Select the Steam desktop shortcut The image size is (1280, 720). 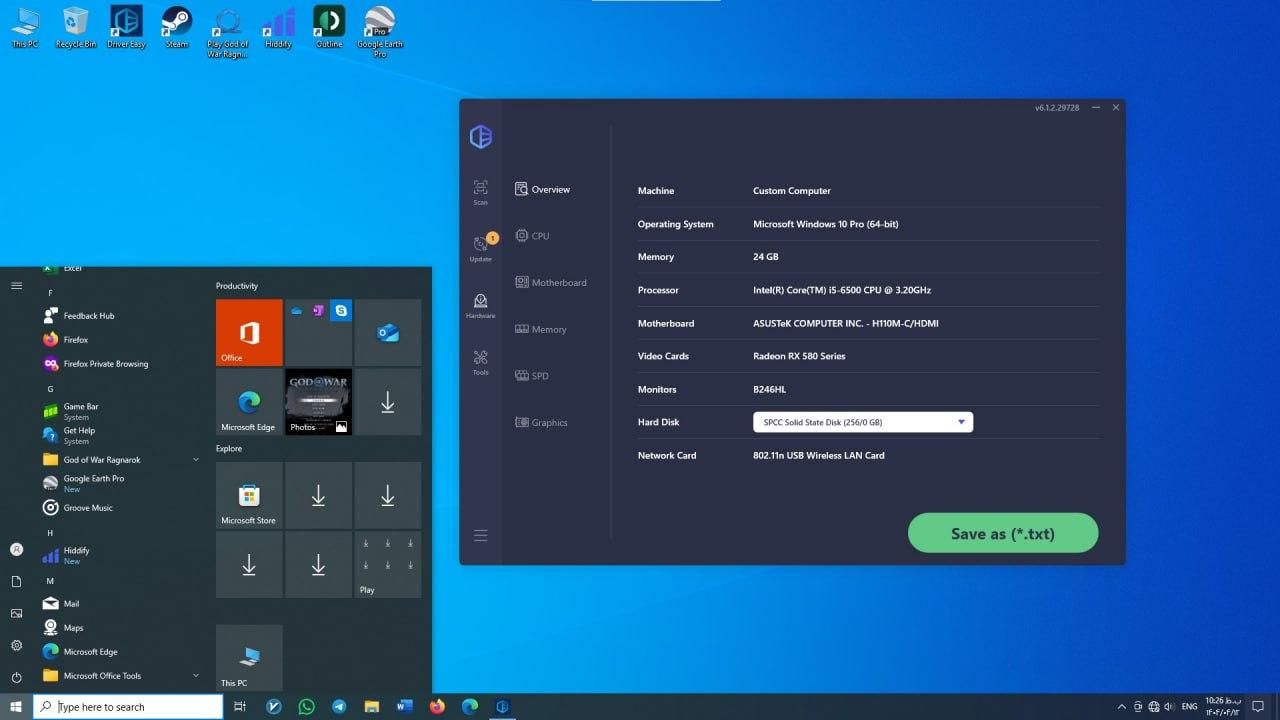point(177,27)
